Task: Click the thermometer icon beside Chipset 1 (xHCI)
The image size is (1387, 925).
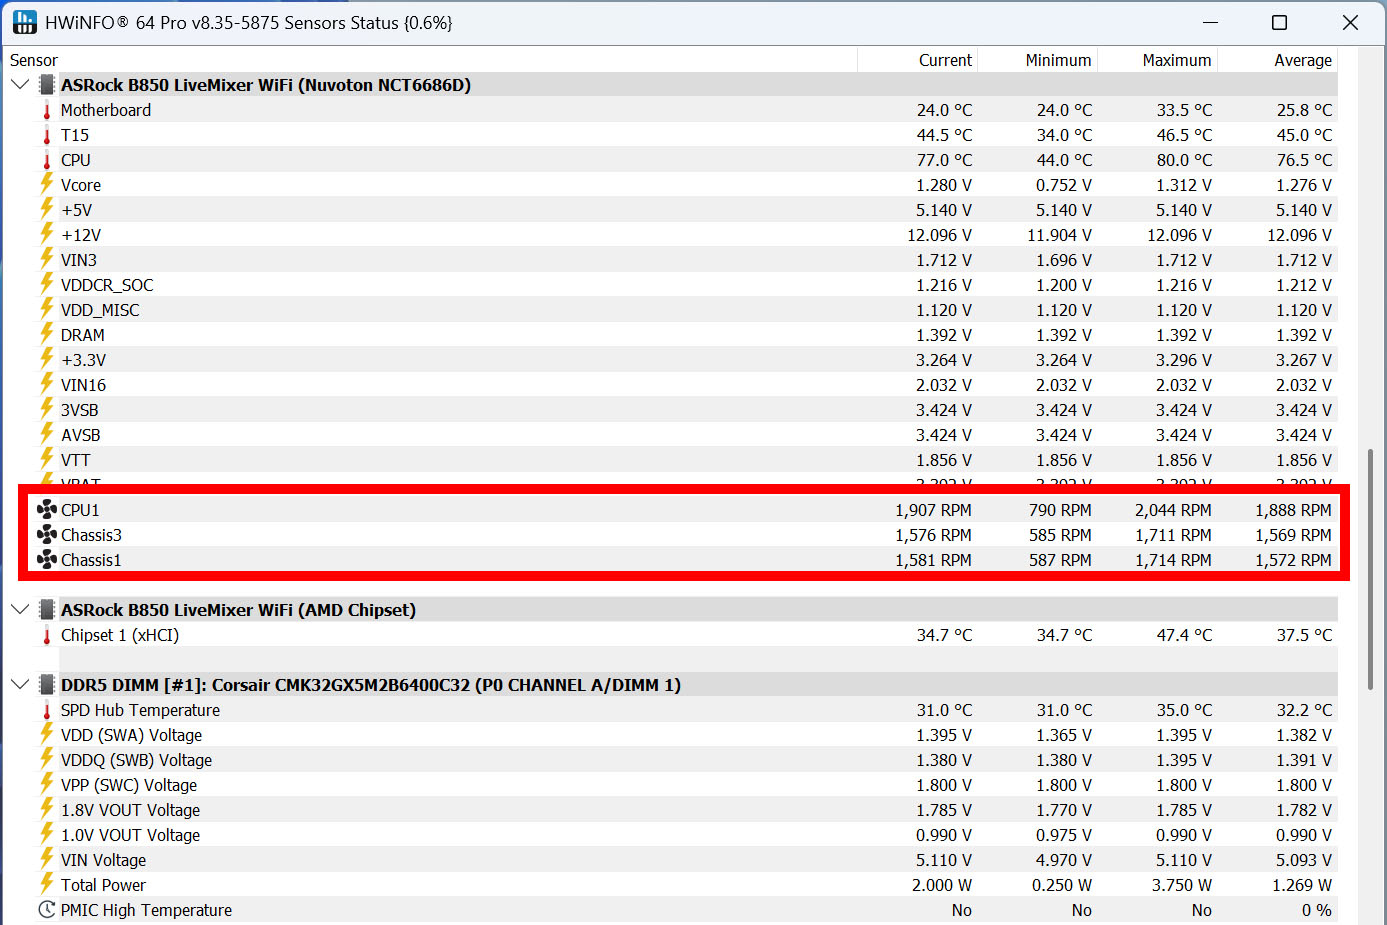Action: [x=46, y=635]
